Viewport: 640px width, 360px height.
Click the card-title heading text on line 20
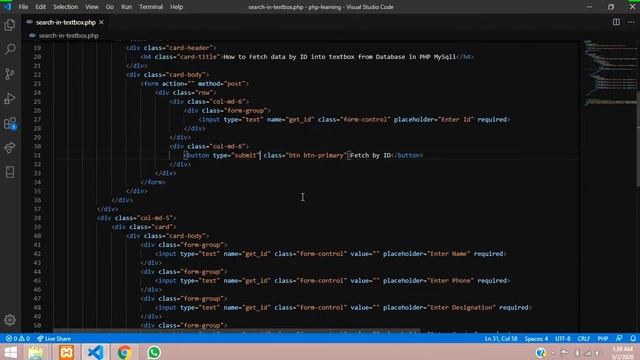(x=339, y=57)
